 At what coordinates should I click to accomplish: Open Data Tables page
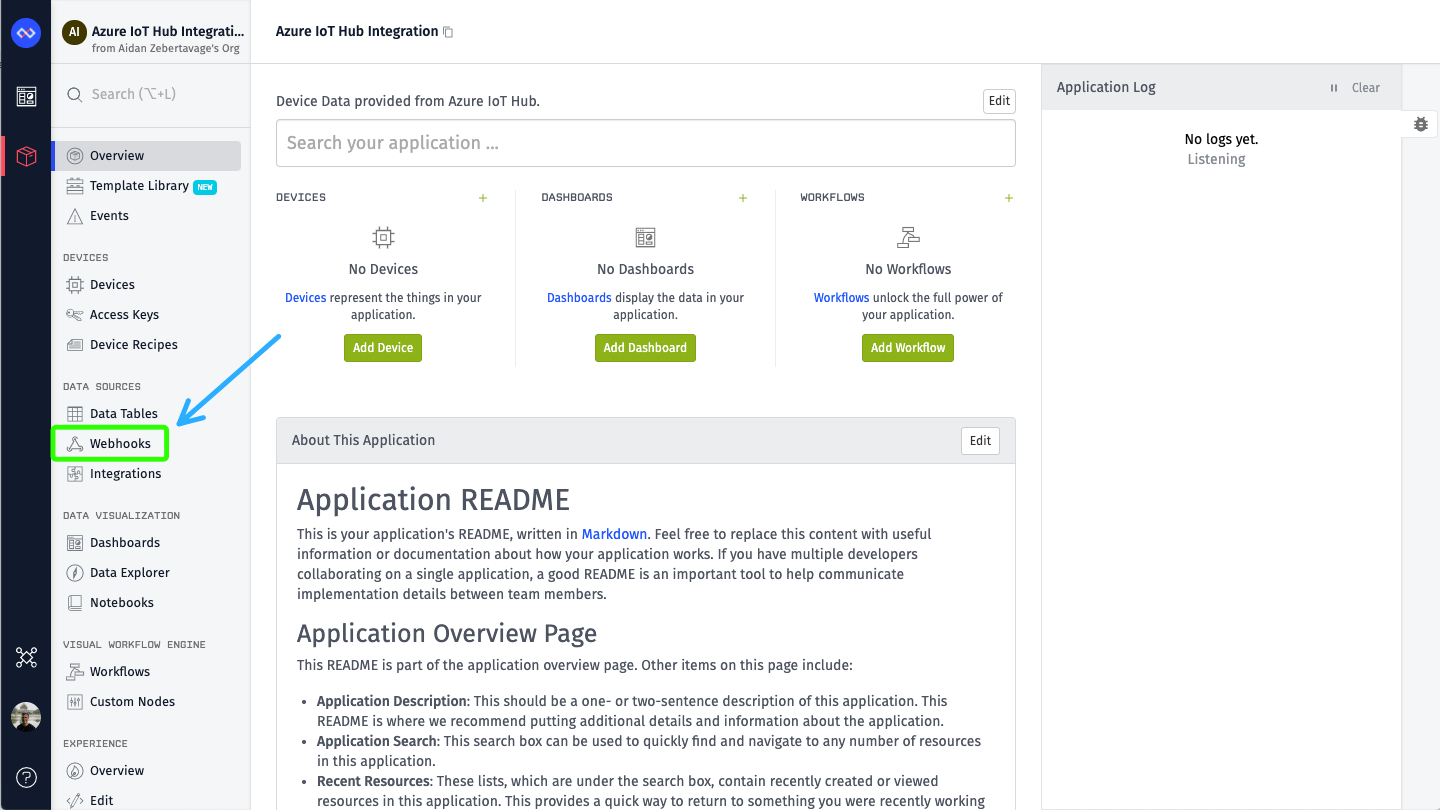point(123,414)
